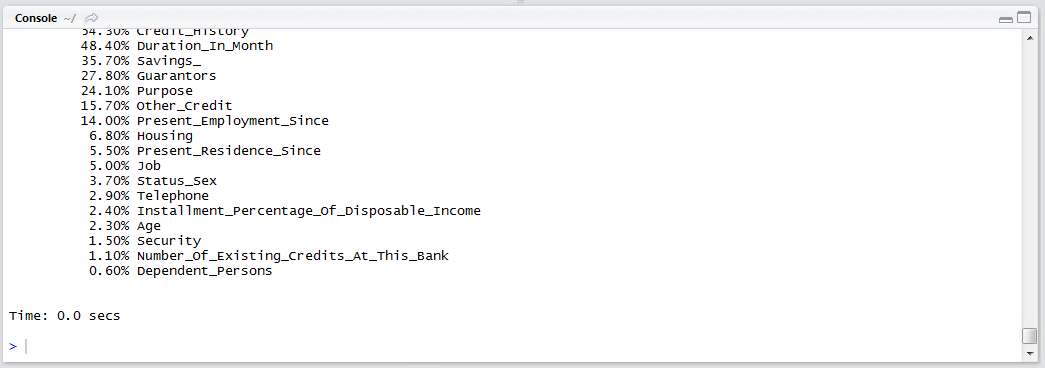
Task: Click the Present_Employment_Since text
Action: 233,121
